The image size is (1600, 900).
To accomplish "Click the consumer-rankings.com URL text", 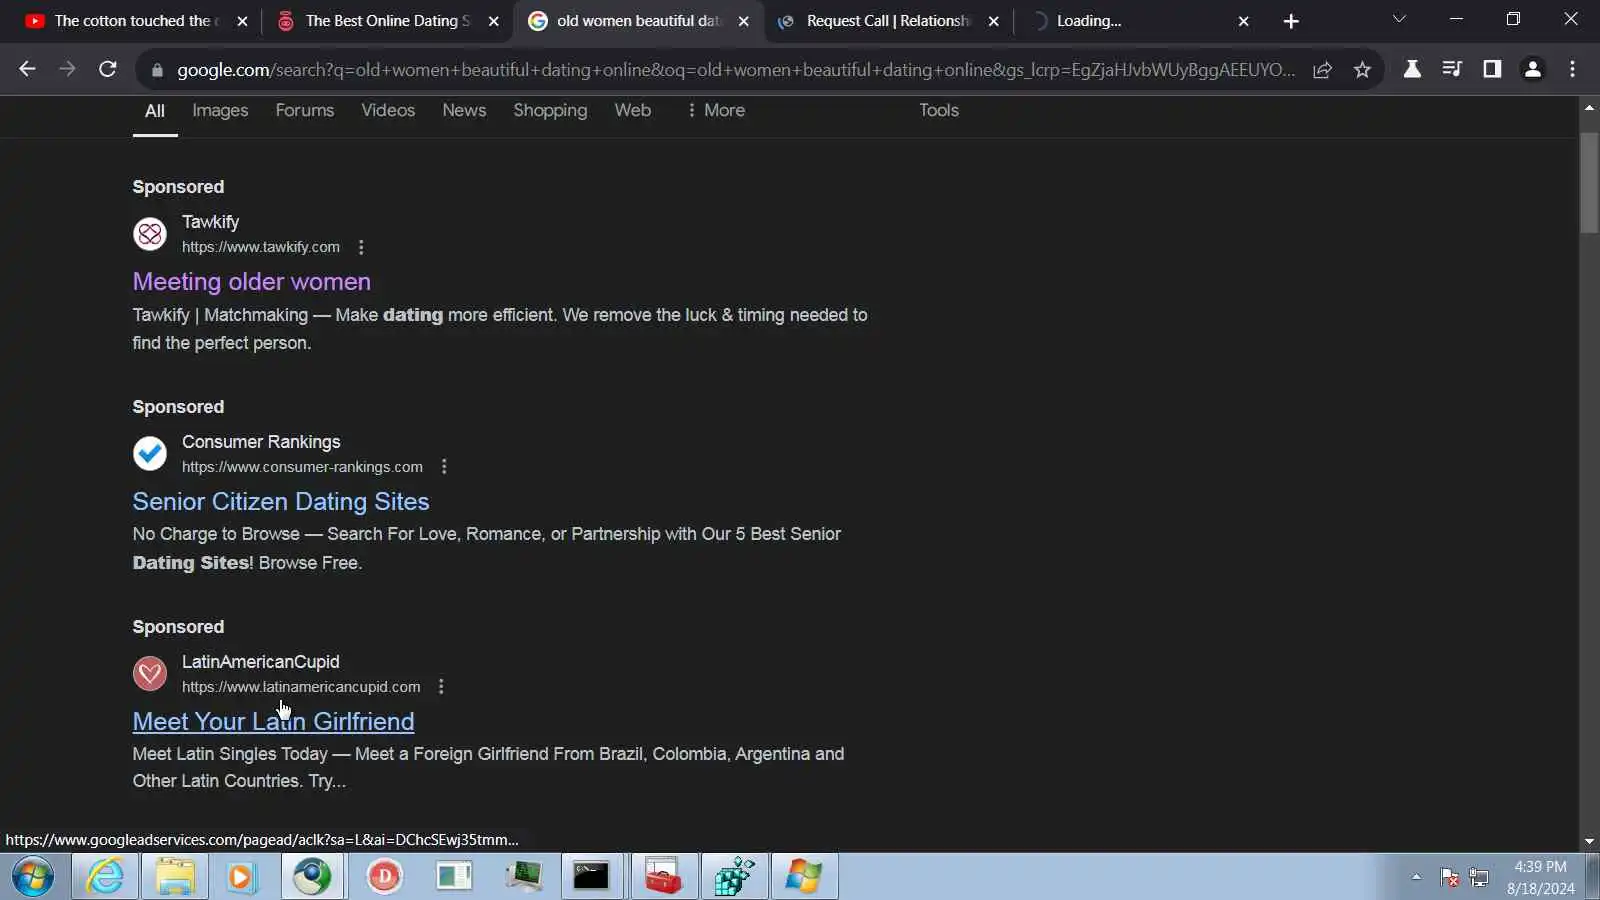I will 302,467.
